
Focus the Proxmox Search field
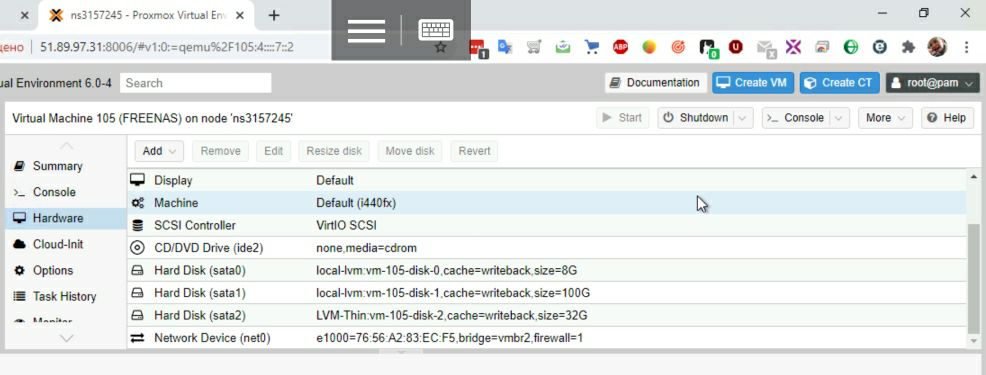(x=196, y=83)
